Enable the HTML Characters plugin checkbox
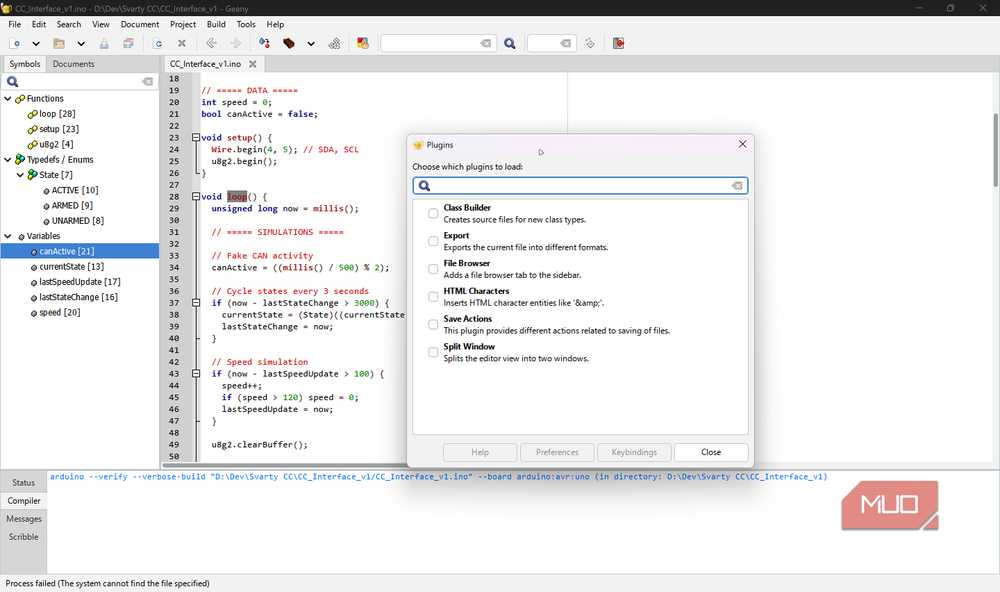Image resolution: width=1000 pixels, height=592 pixels. pos(433,297)
